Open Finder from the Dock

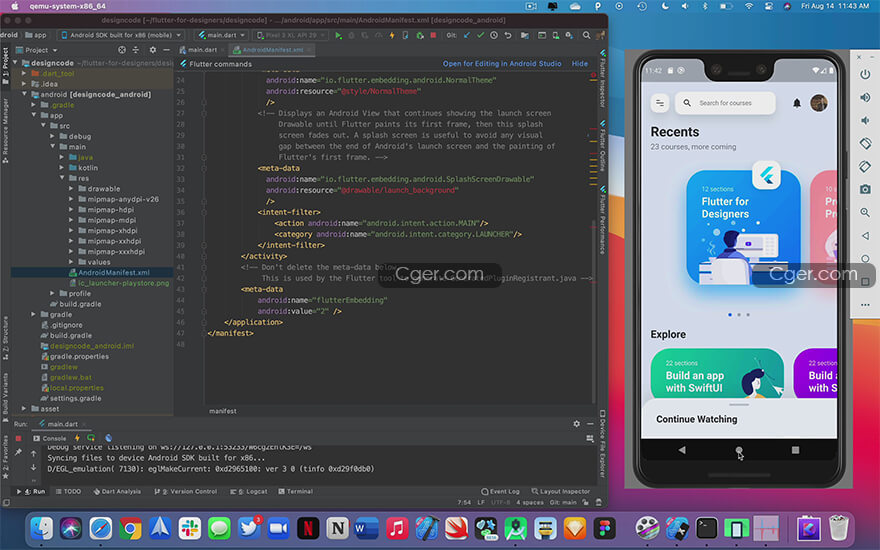42,528
